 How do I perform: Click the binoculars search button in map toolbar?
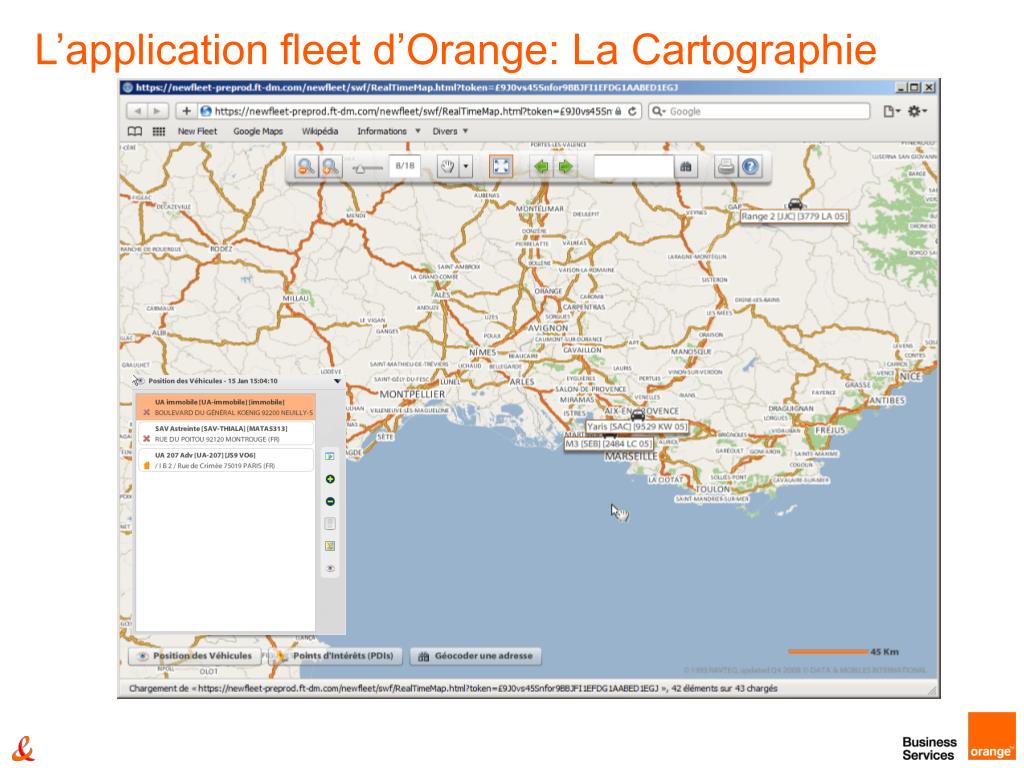click(x=686, y=167)
